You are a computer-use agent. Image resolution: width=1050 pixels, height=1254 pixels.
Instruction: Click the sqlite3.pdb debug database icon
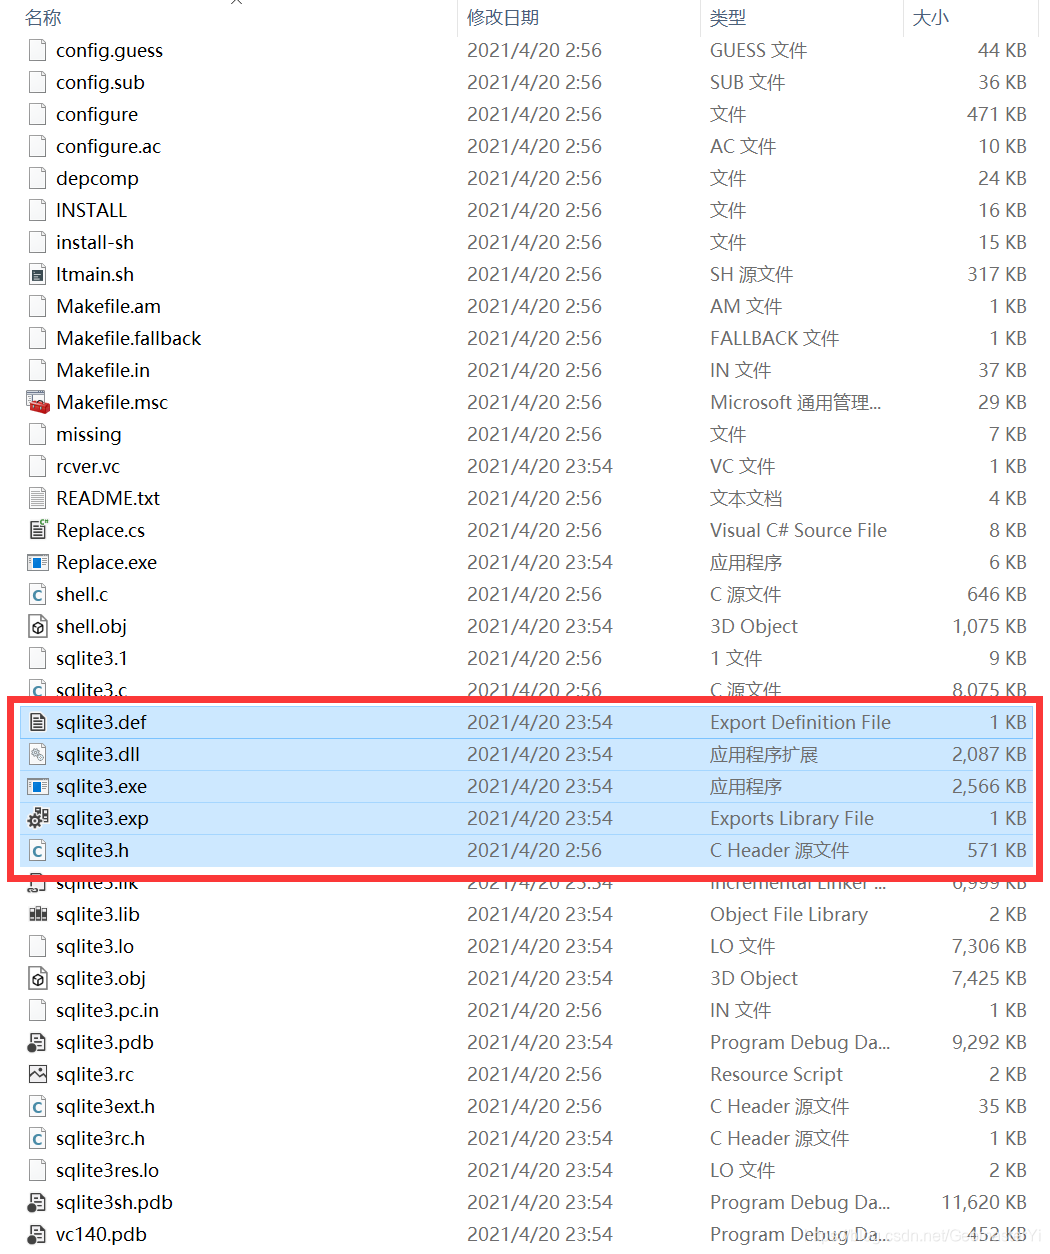coord(38,1042)
